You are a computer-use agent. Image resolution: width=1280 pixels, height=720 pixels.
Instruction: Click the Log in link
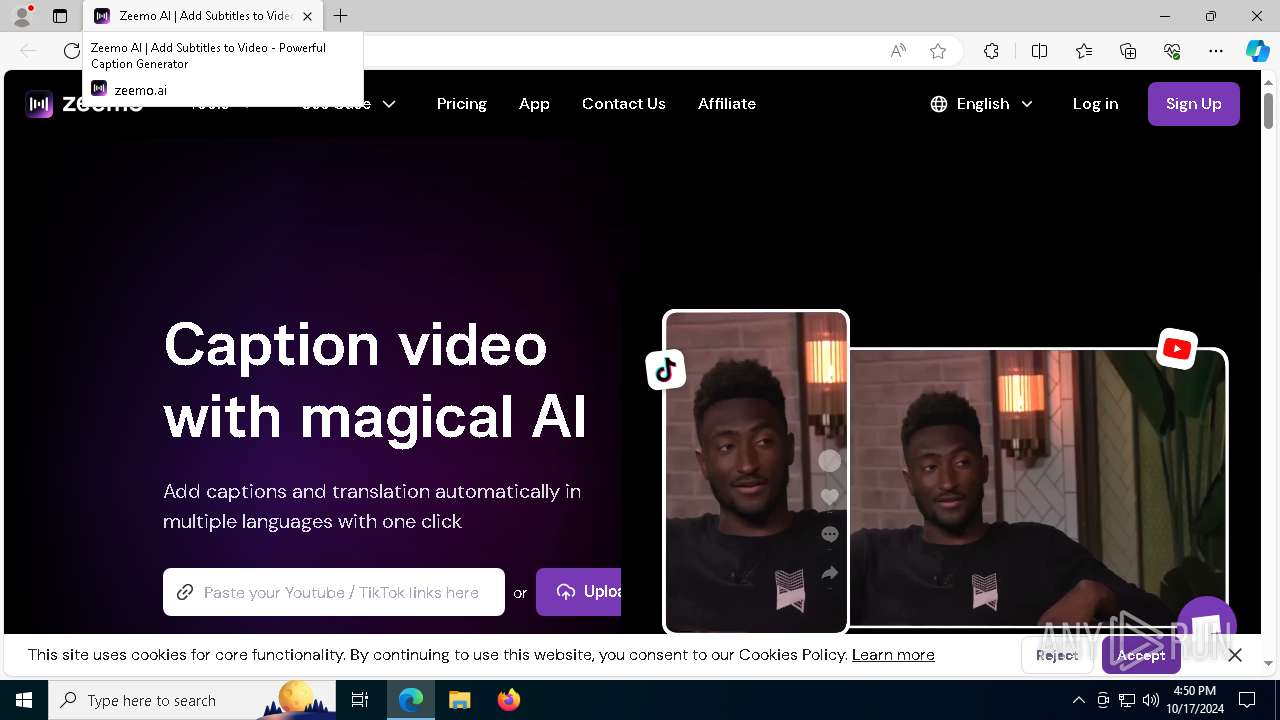coord(1095,104)
